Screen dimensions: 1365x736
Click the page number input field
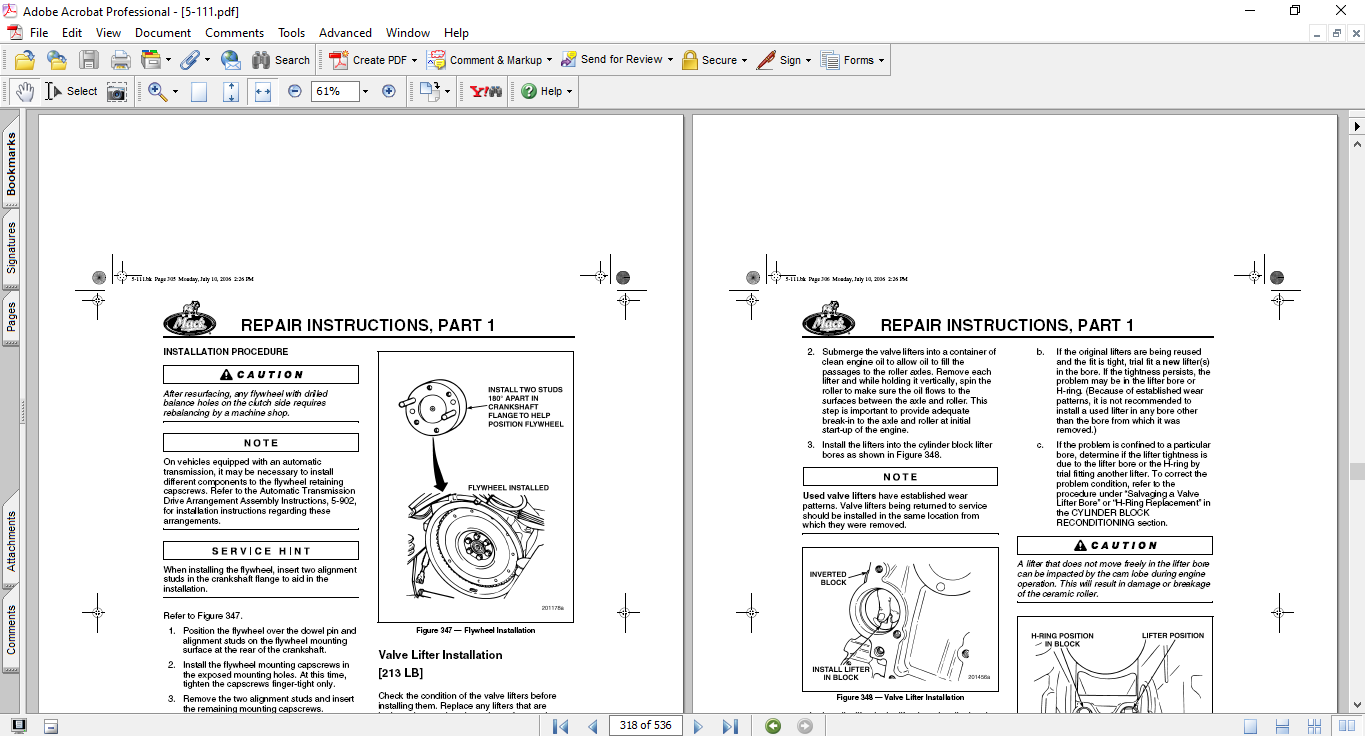[x=645, y=726]
